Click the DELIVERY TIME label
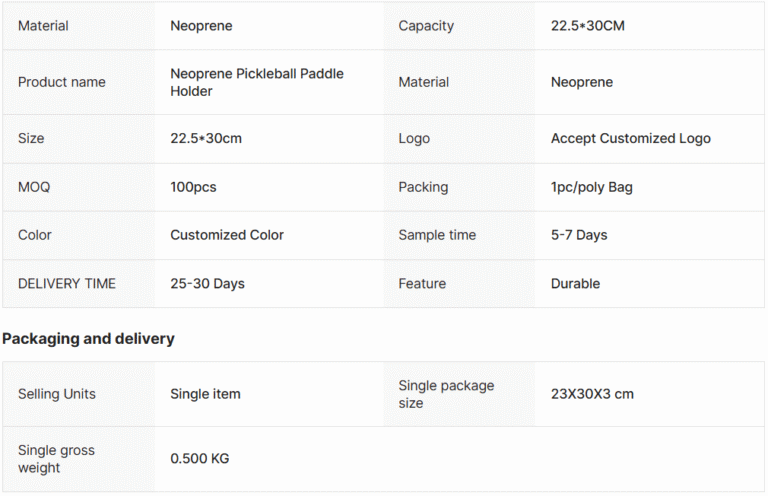The image size is (768, 496). point(67,283)
